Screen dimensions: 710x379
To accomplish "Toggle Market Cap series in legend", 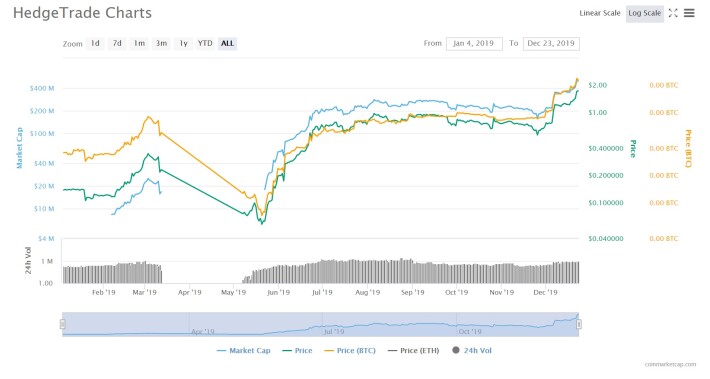I will 244,350.
